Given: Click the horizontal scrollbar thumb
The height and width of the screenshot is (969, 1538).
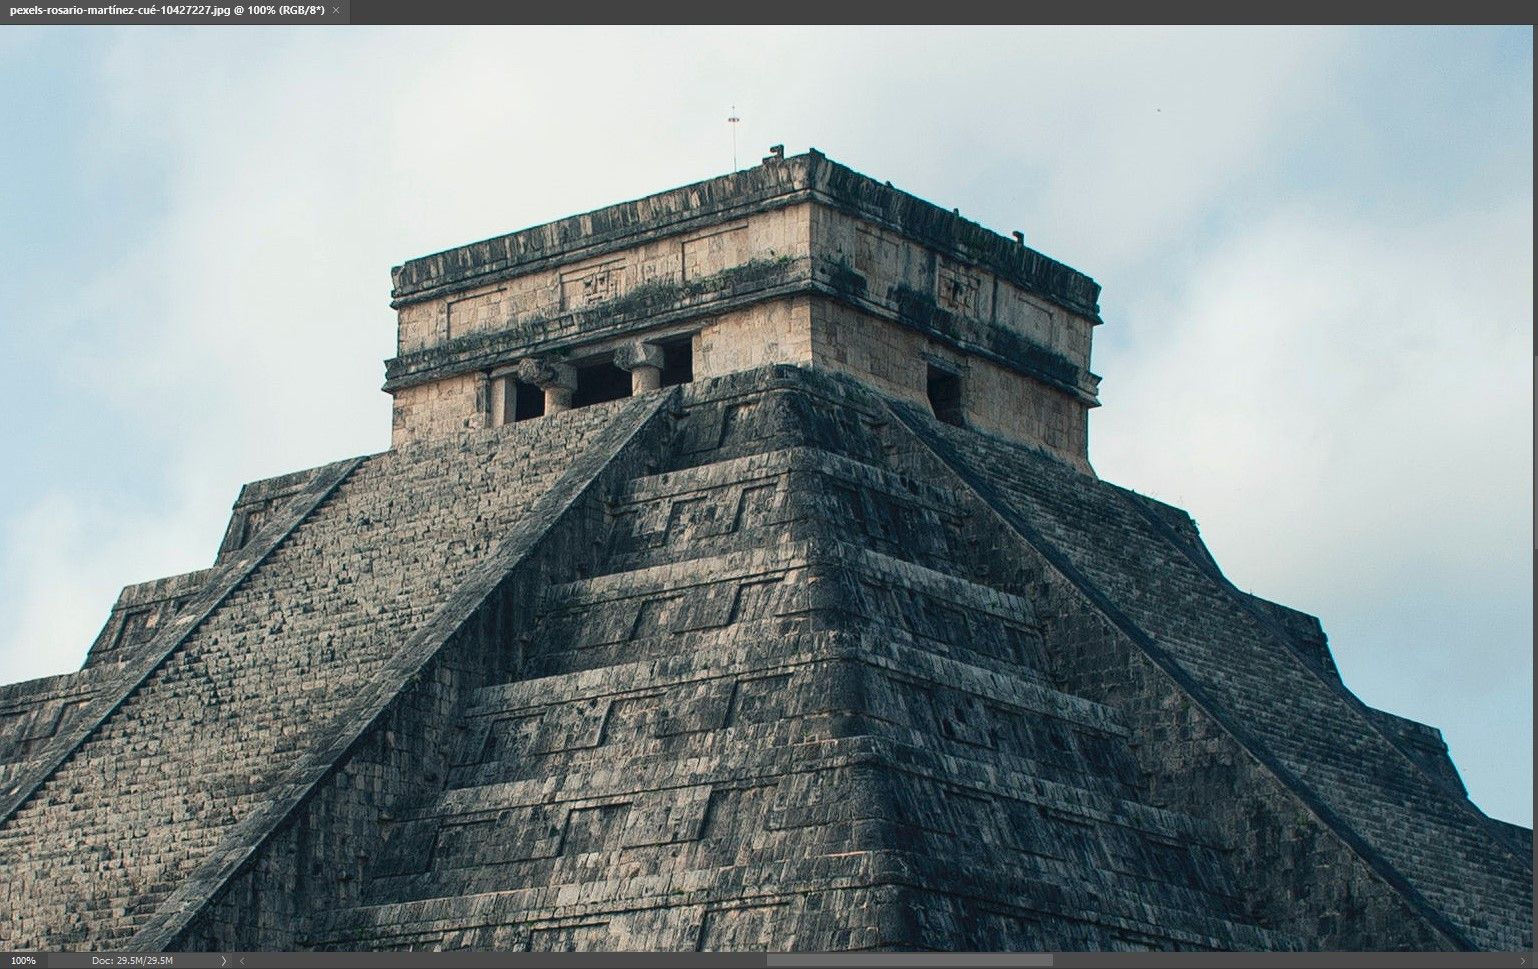Looking at the screenshot, I should point(909,961).
